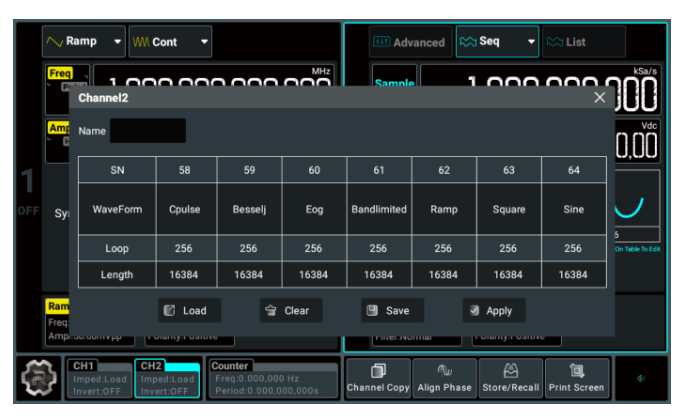Open the Ramp waveform dropdown
The width and height of the screenshot is (688, 419).
tap(84, 42)
